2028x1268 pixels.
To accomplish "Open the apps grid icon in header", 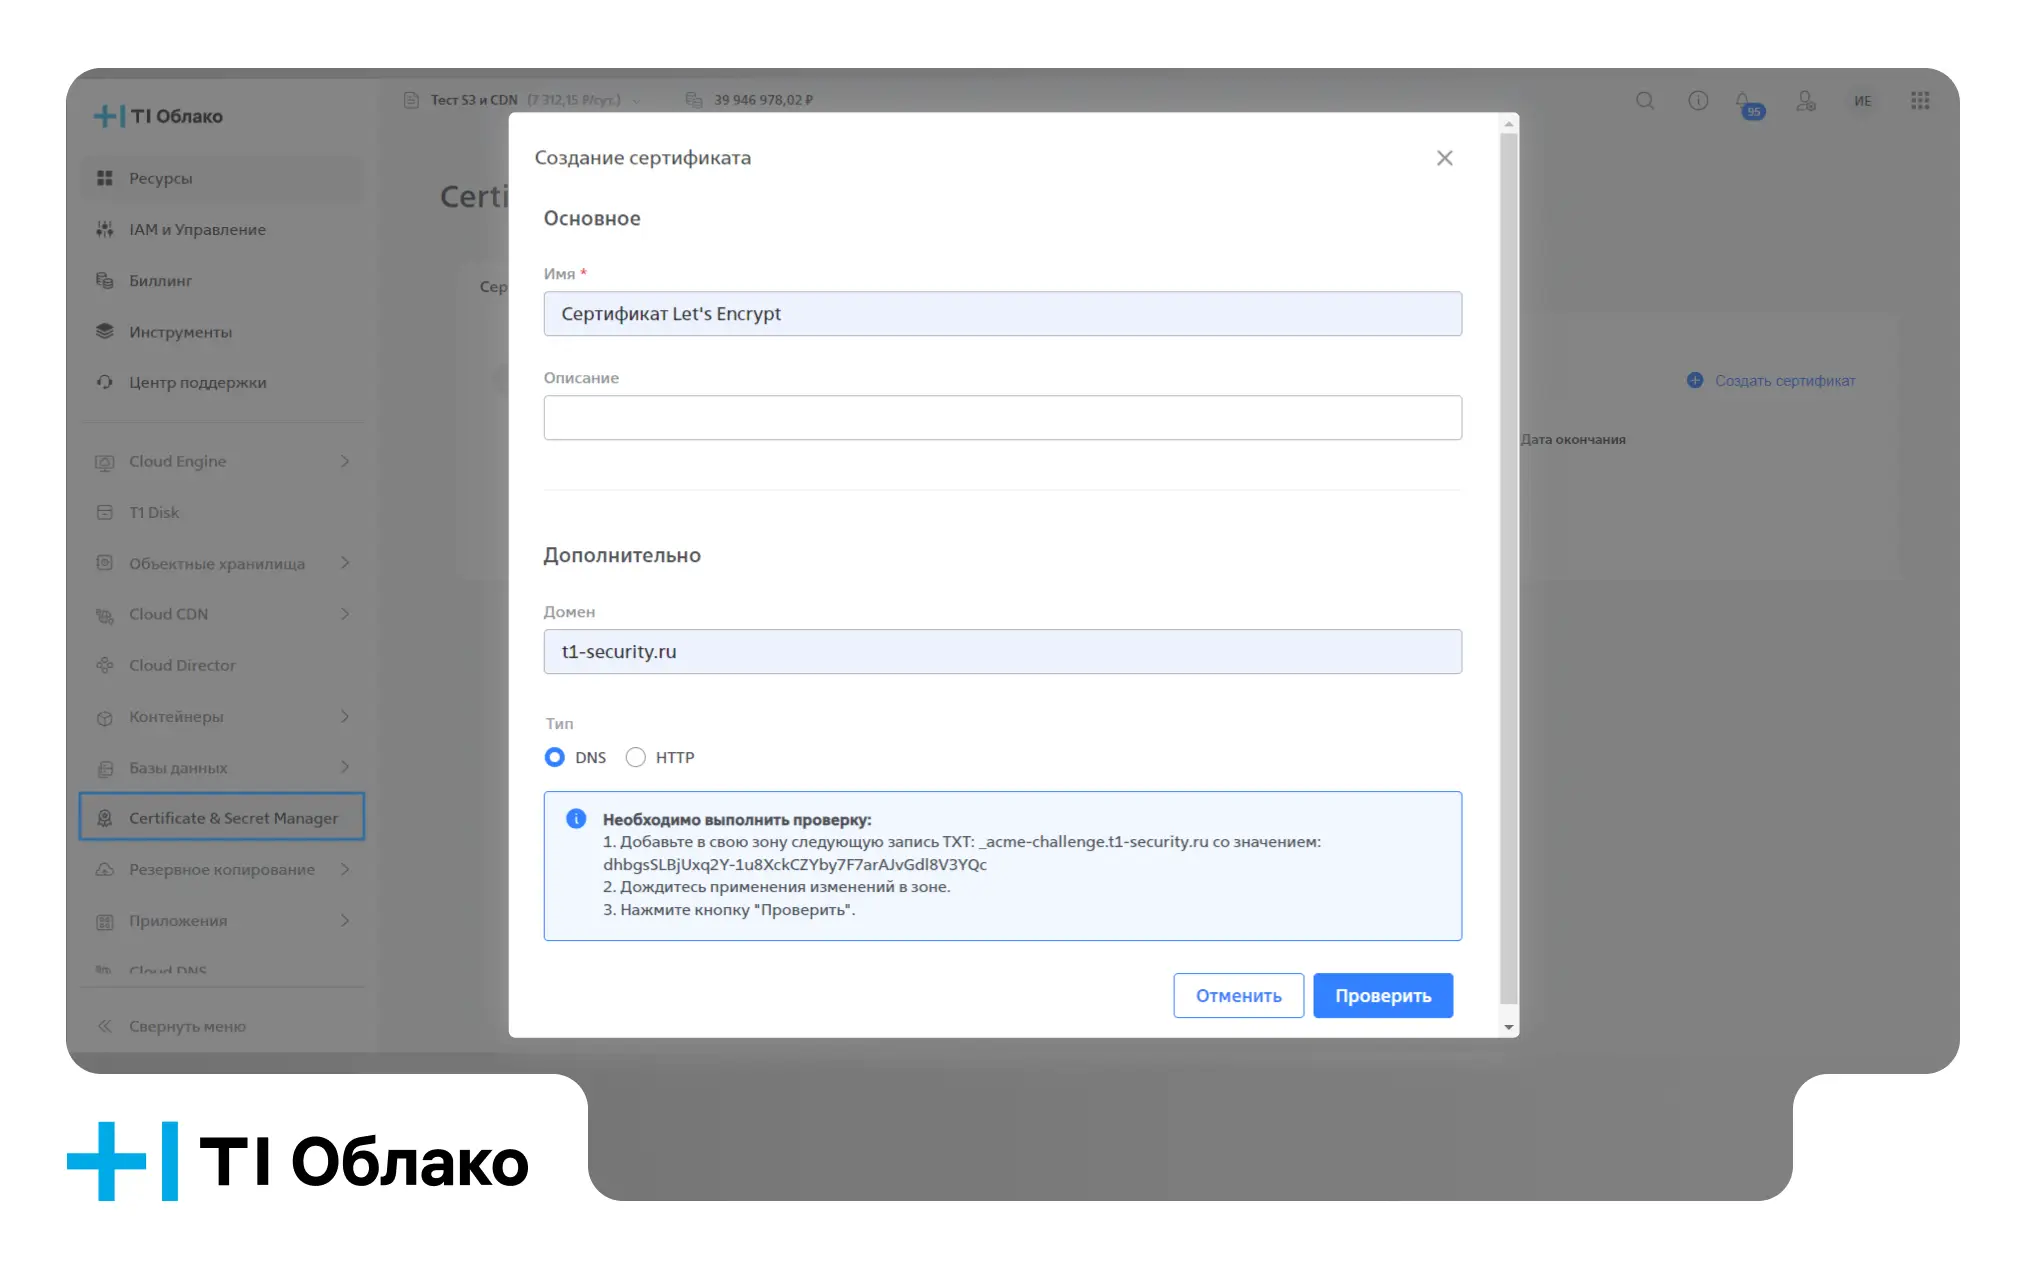I will (1920, 101).
